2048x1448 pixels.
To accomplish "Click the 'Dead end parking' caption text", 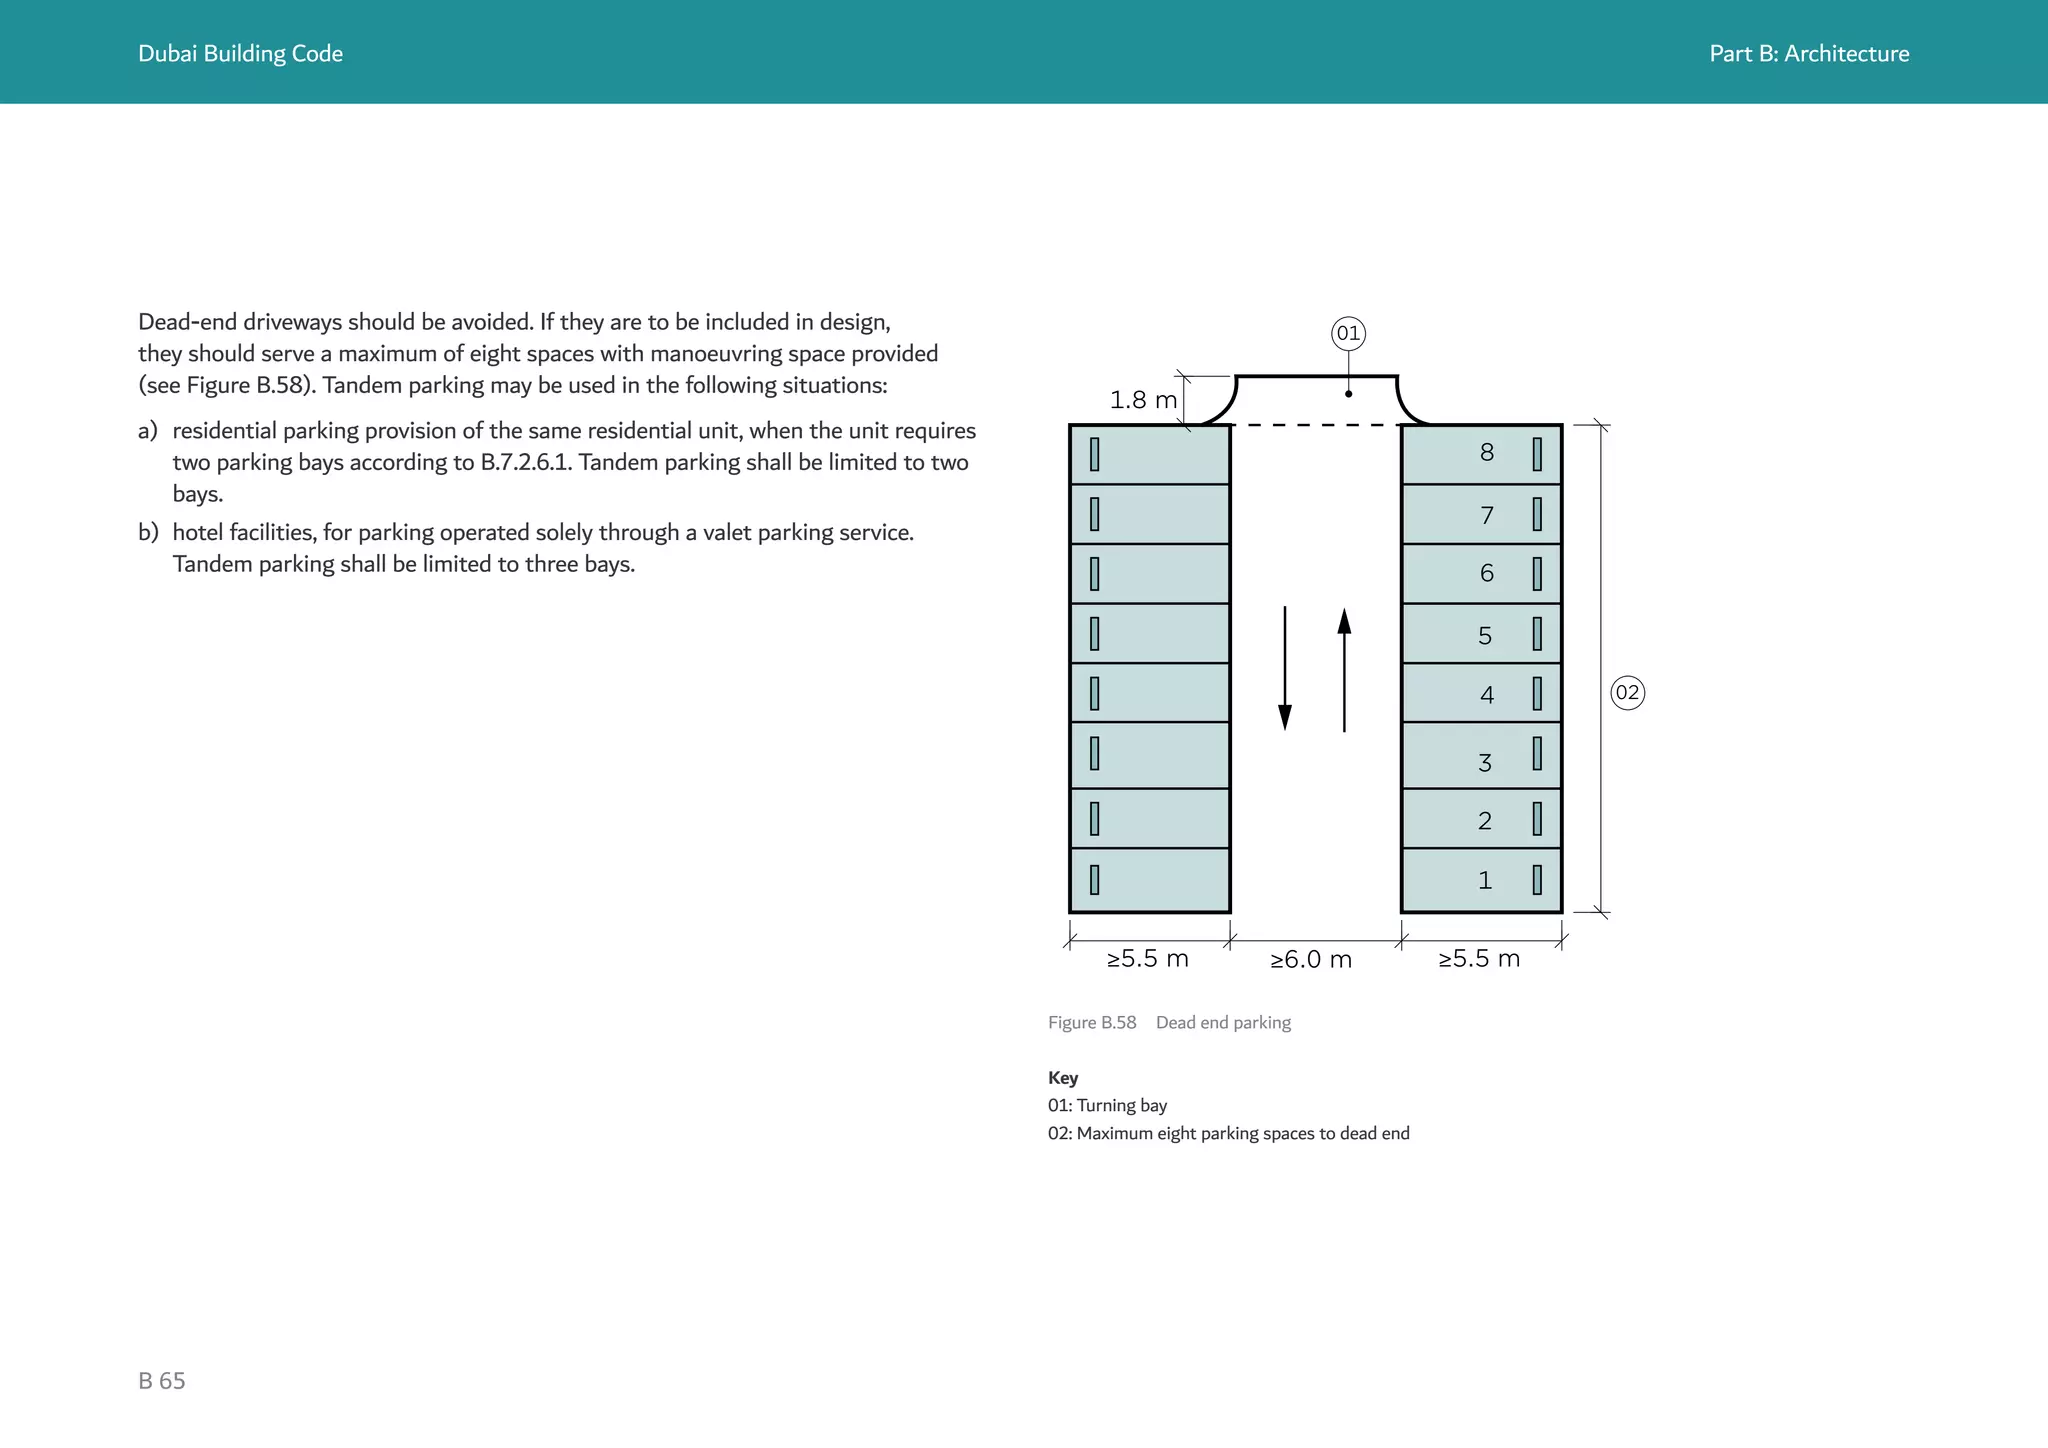I will coord(1223,1023).
